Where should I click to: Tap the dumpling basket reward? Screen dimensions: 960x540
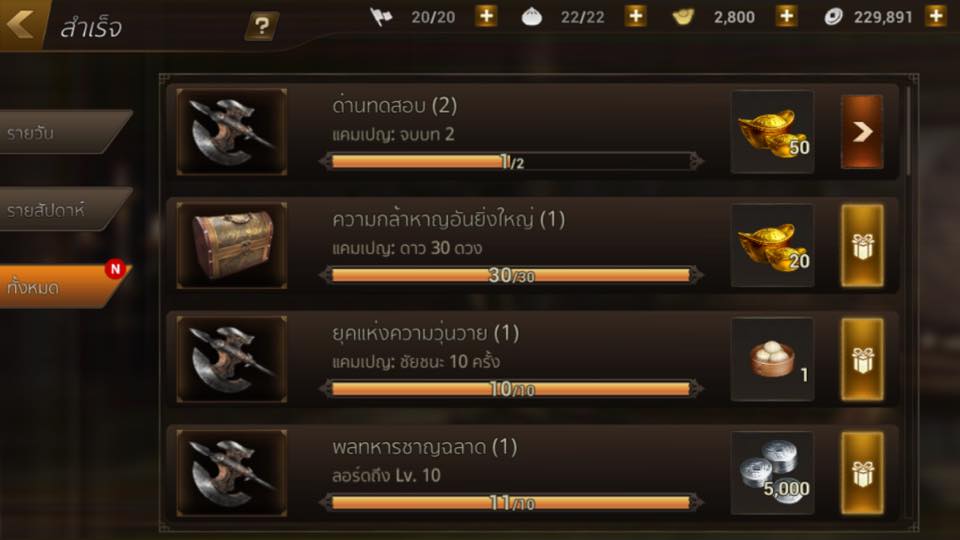773,359
